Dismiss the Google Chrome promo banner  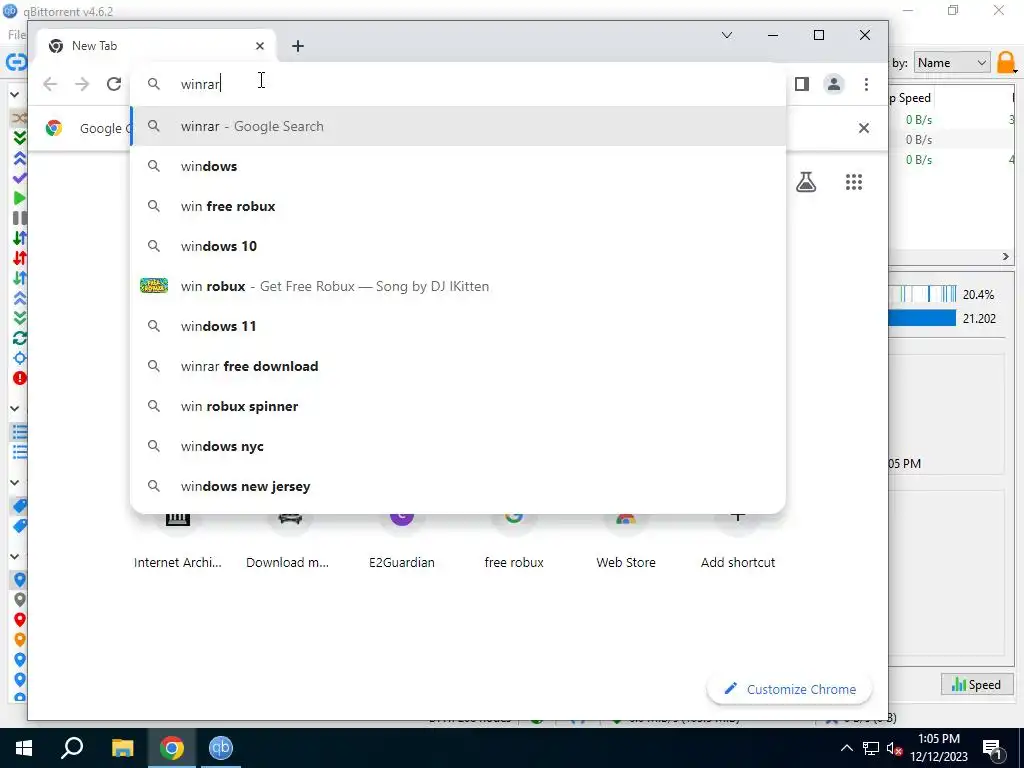tap(863, 128)
